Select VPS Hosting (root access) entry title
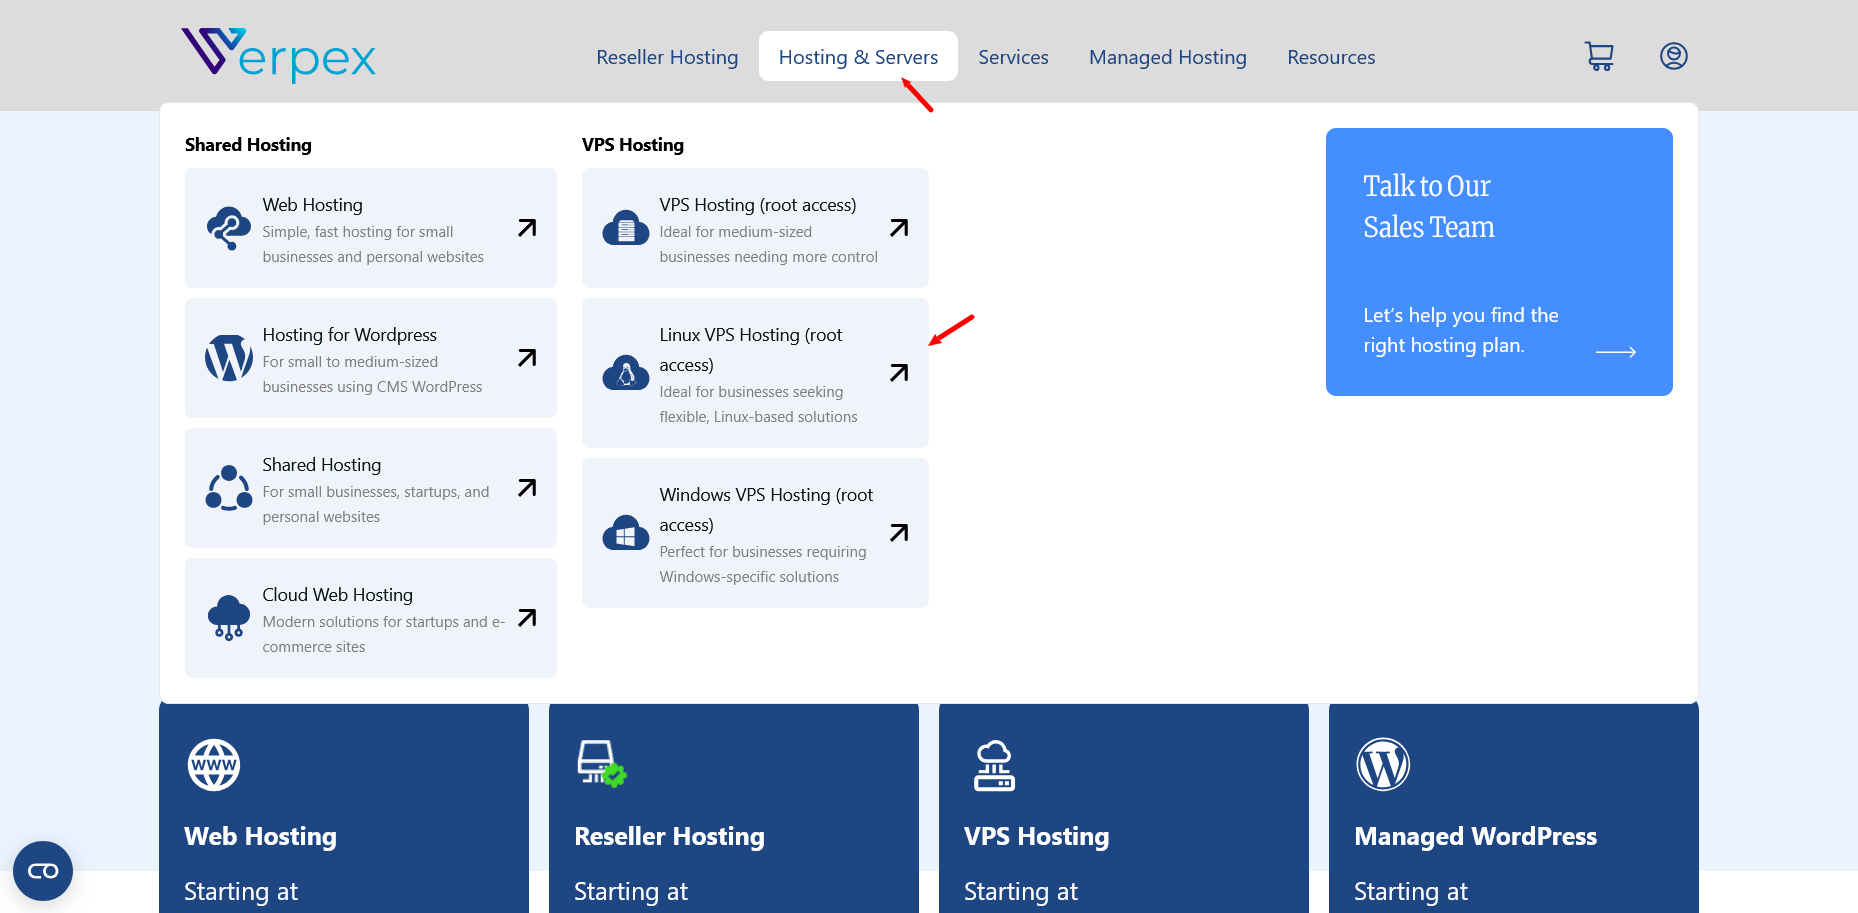The height and width of the screenshot is (913, 1858). click(758, 205)
